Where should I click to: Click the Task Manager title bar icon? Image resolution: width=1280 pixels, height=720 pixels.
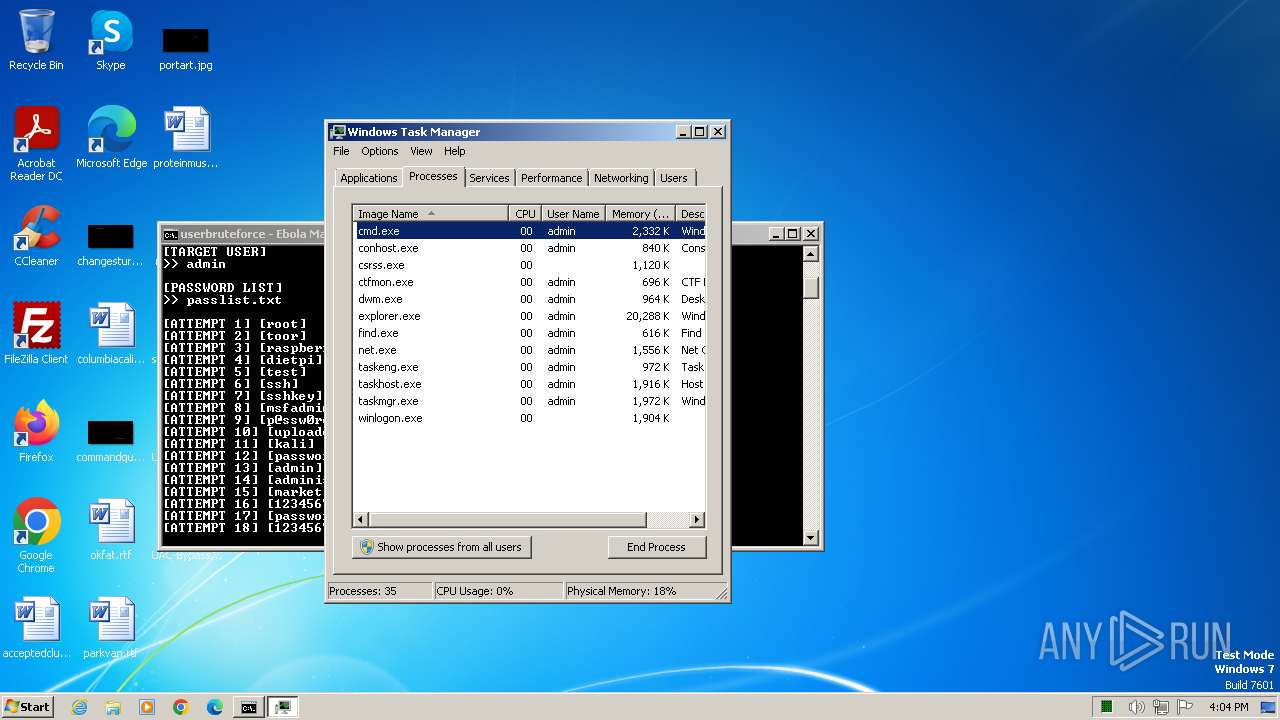pyautogui.click(x=338, y=131)
